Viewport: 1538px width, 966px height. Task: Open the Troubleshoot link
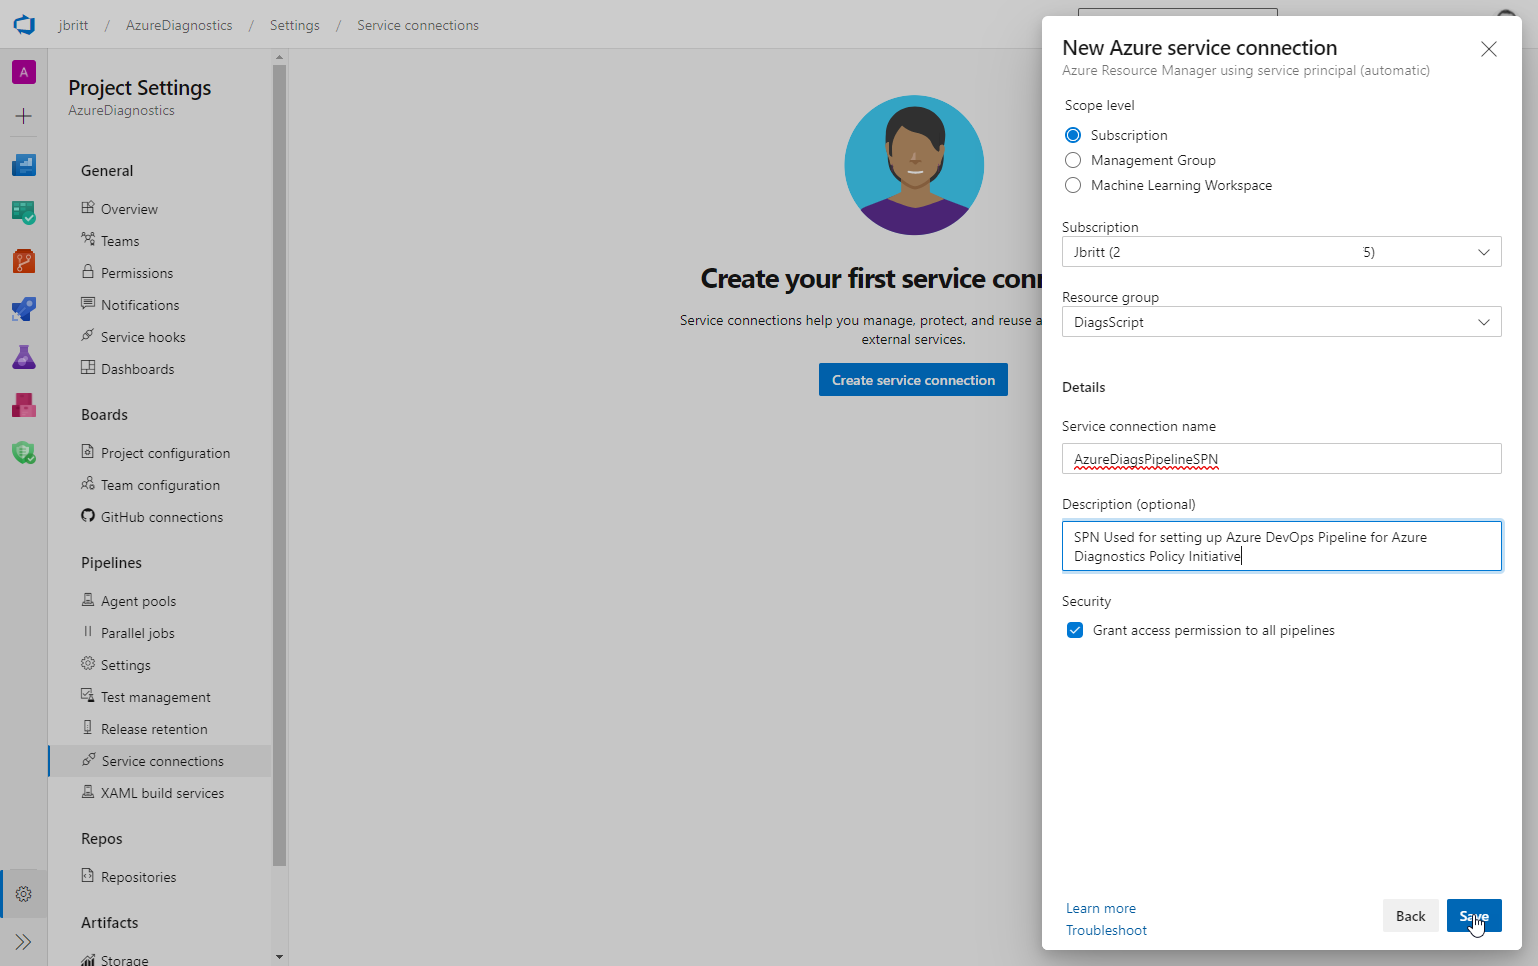[x=1106, y=930]
